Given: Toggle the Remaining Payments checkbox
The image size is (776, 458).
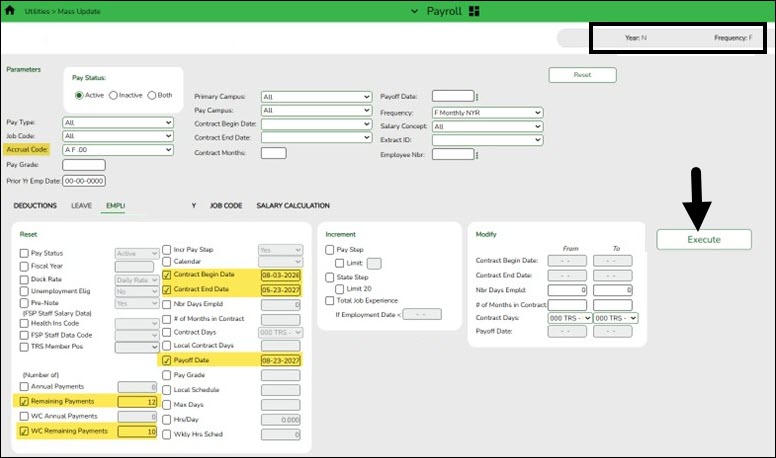Looking at the screenshot, I should point(24,401).
